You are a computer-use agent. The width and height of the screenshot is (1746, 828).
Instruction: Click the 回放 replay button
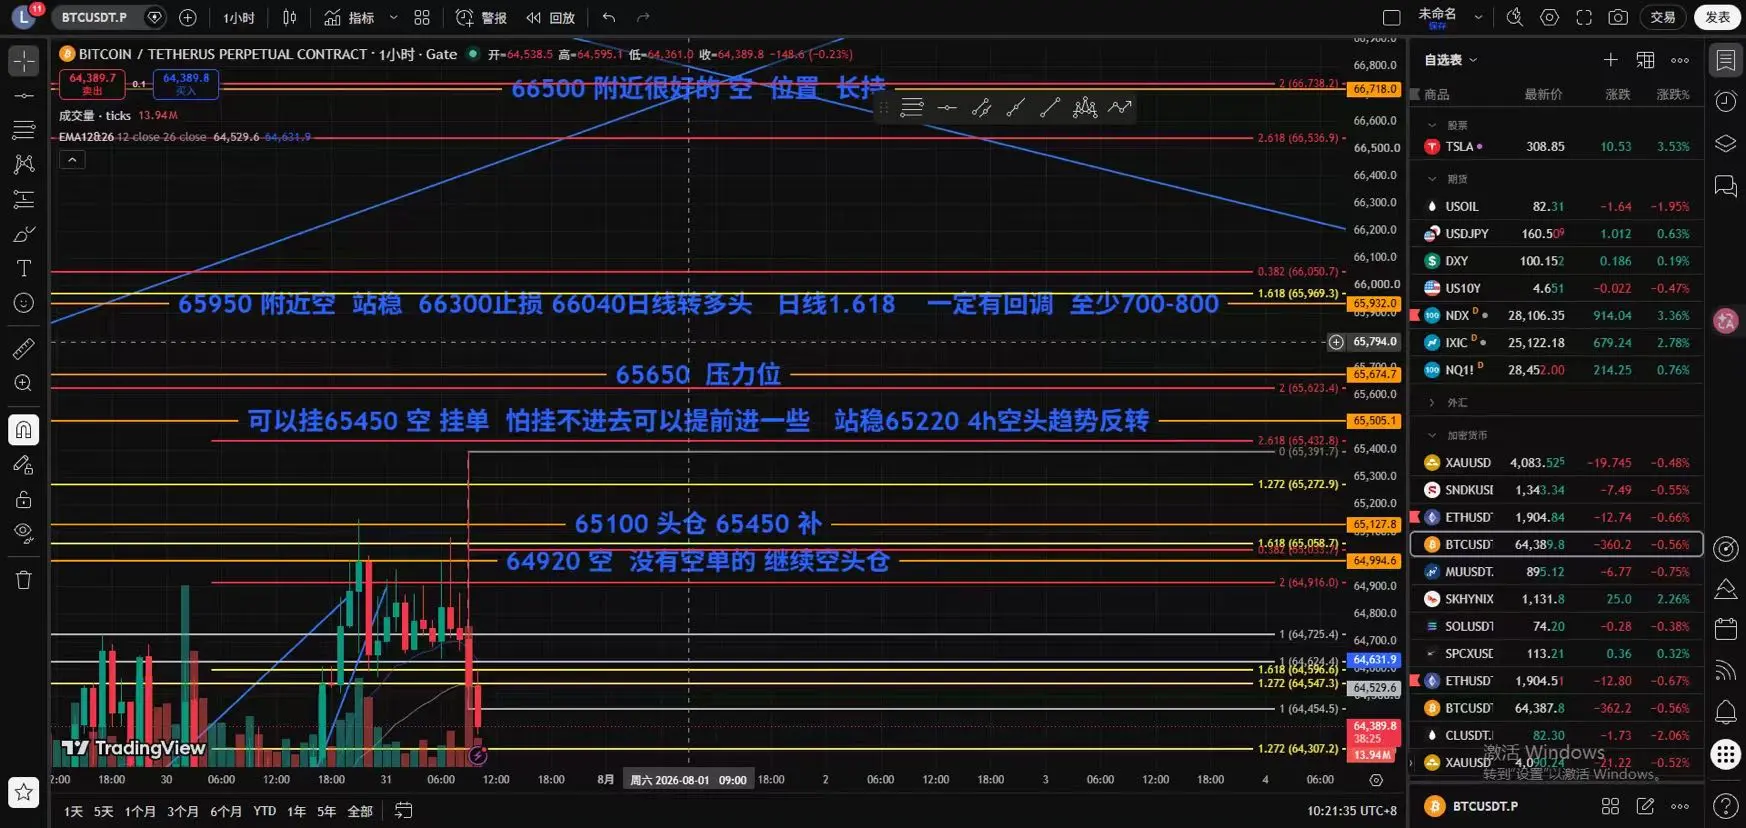click(x=551, y=17)
